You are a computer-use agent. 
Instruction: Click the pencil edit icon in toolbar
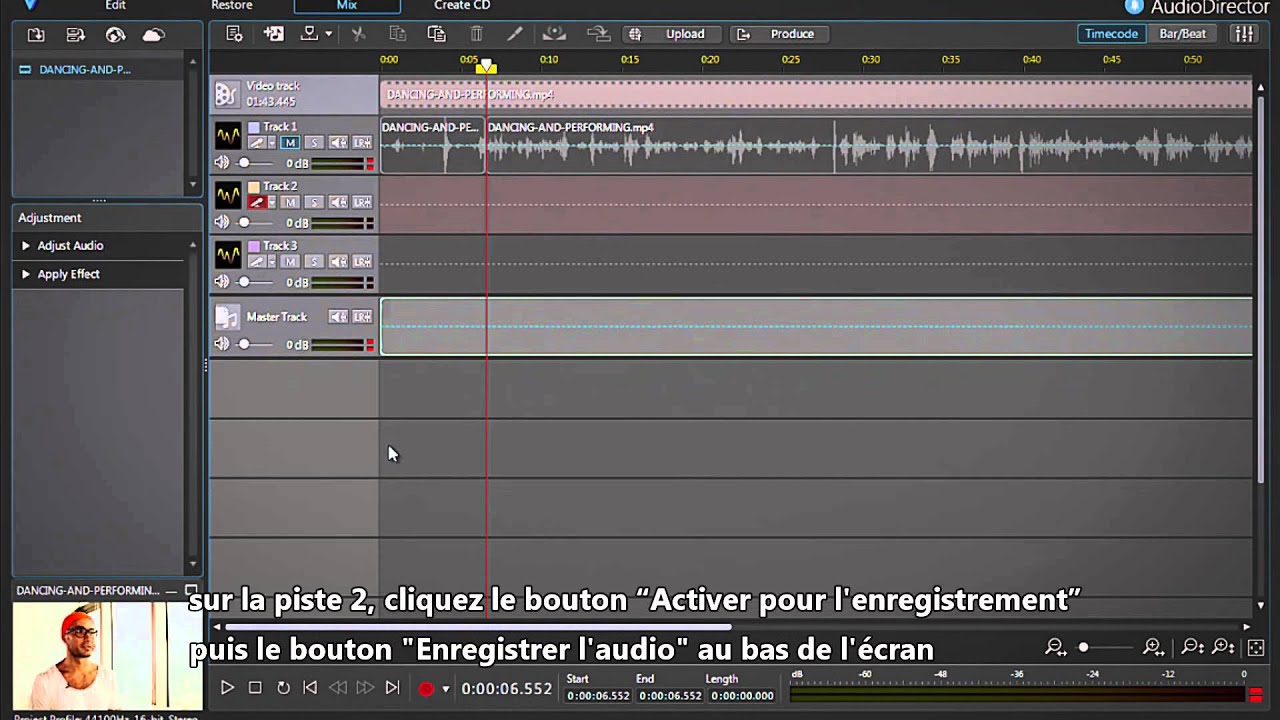(515, 34)
